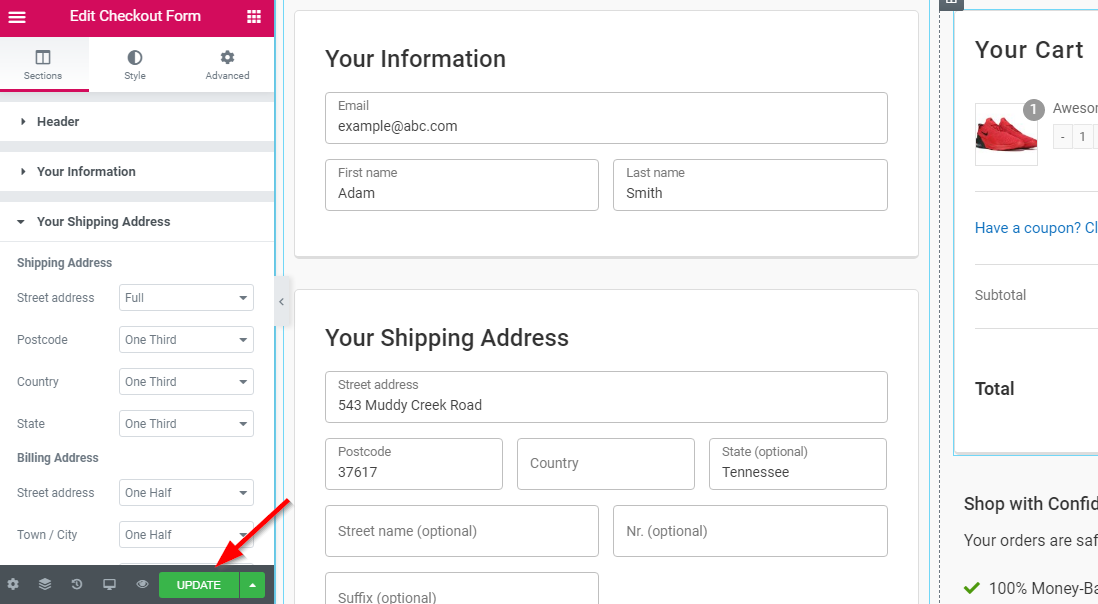Open the widgets grid panel icon
The height and width of the screenshot is (604, 1098).
pos(254,17)
